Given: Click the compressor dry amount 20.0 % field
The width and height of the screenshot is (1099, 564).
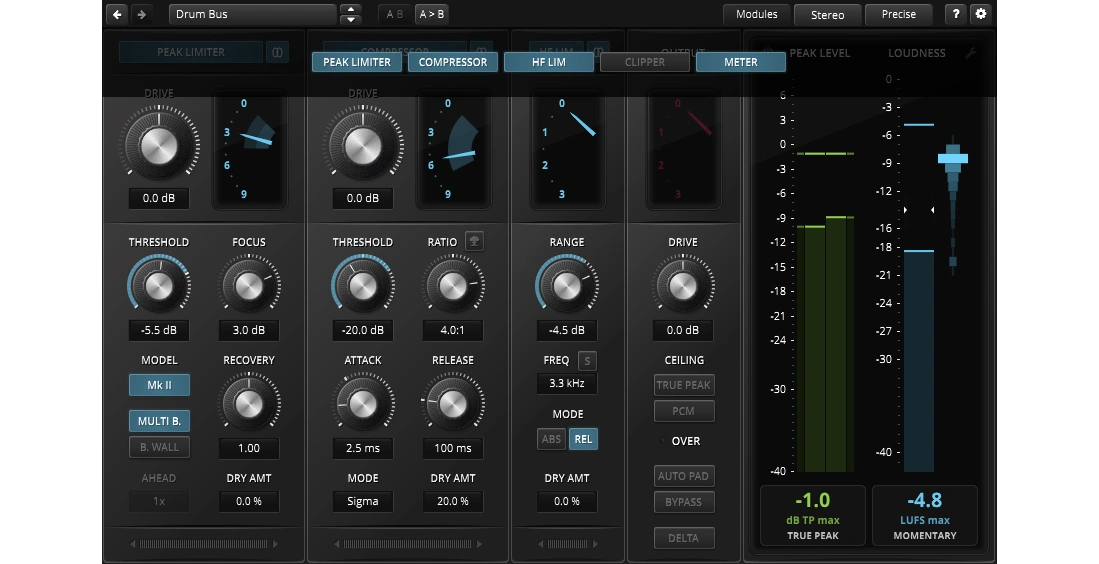Looking at the screenshot, I should [x=453, y=501].
